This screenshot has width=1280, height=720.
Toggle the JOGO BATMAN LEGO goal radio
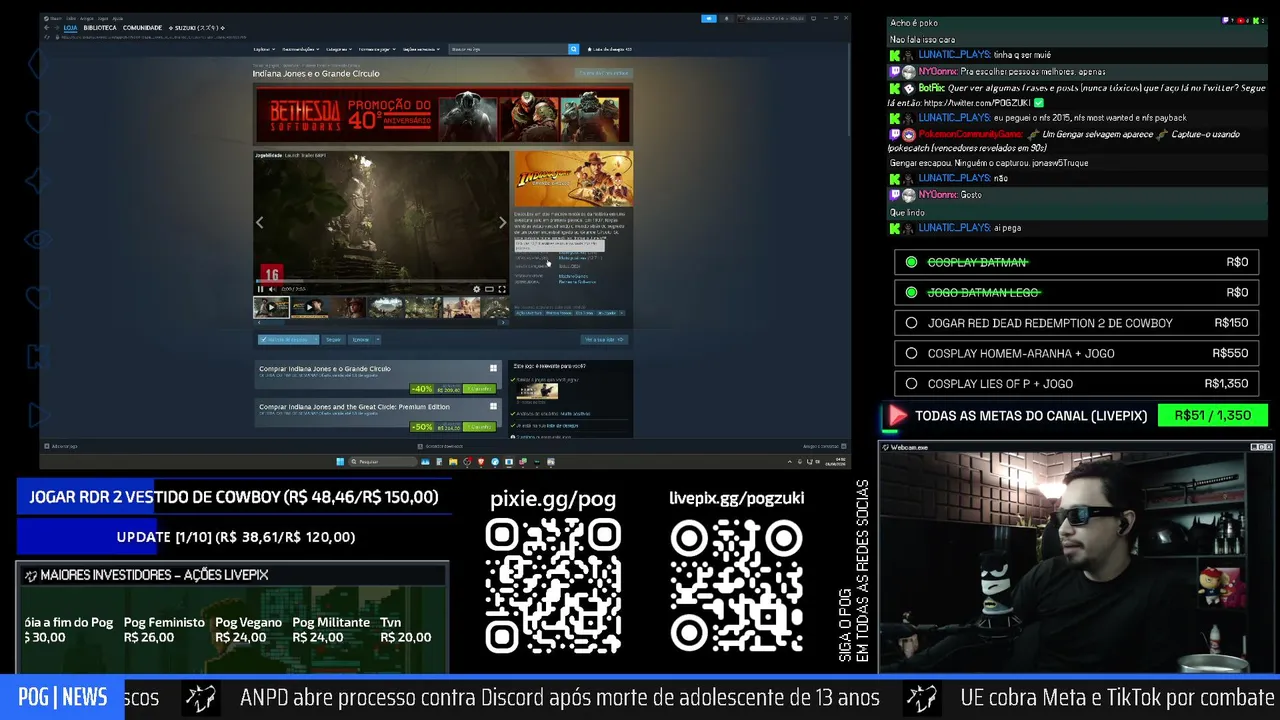click(911, 292)
